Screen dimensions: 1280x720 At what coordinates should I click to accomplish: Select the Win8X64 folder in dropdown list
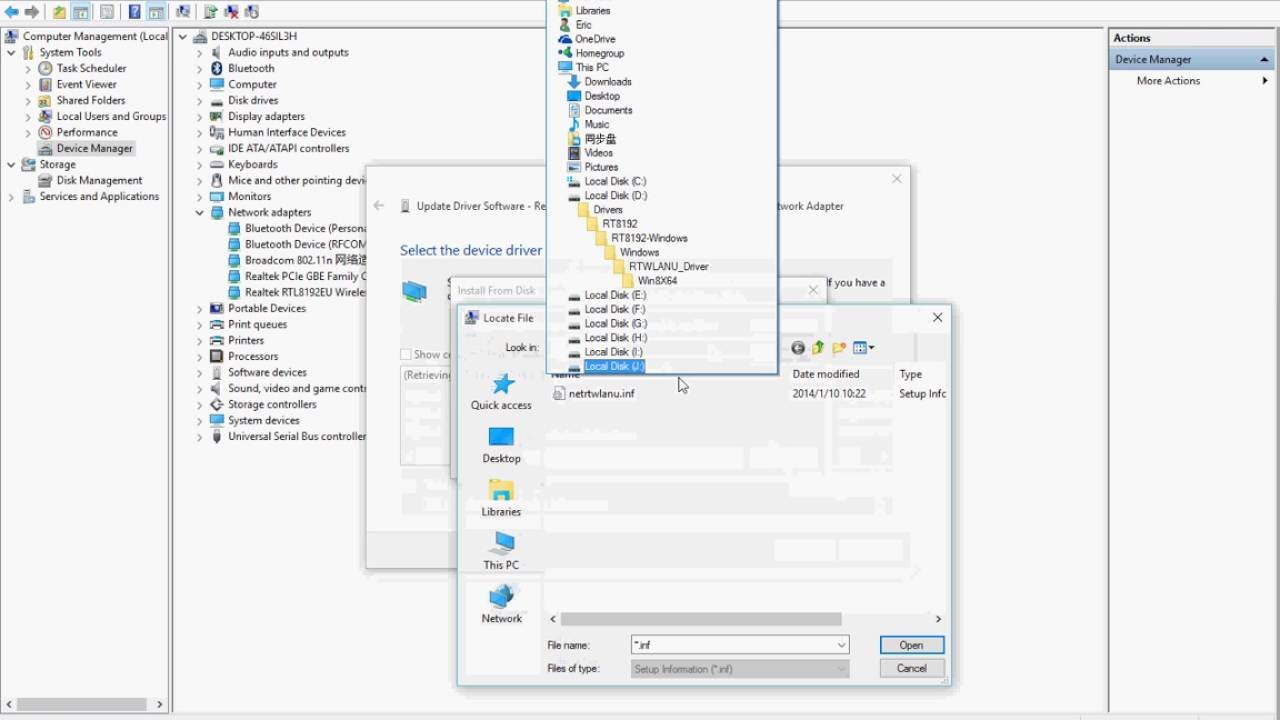(x=657, y=281)
